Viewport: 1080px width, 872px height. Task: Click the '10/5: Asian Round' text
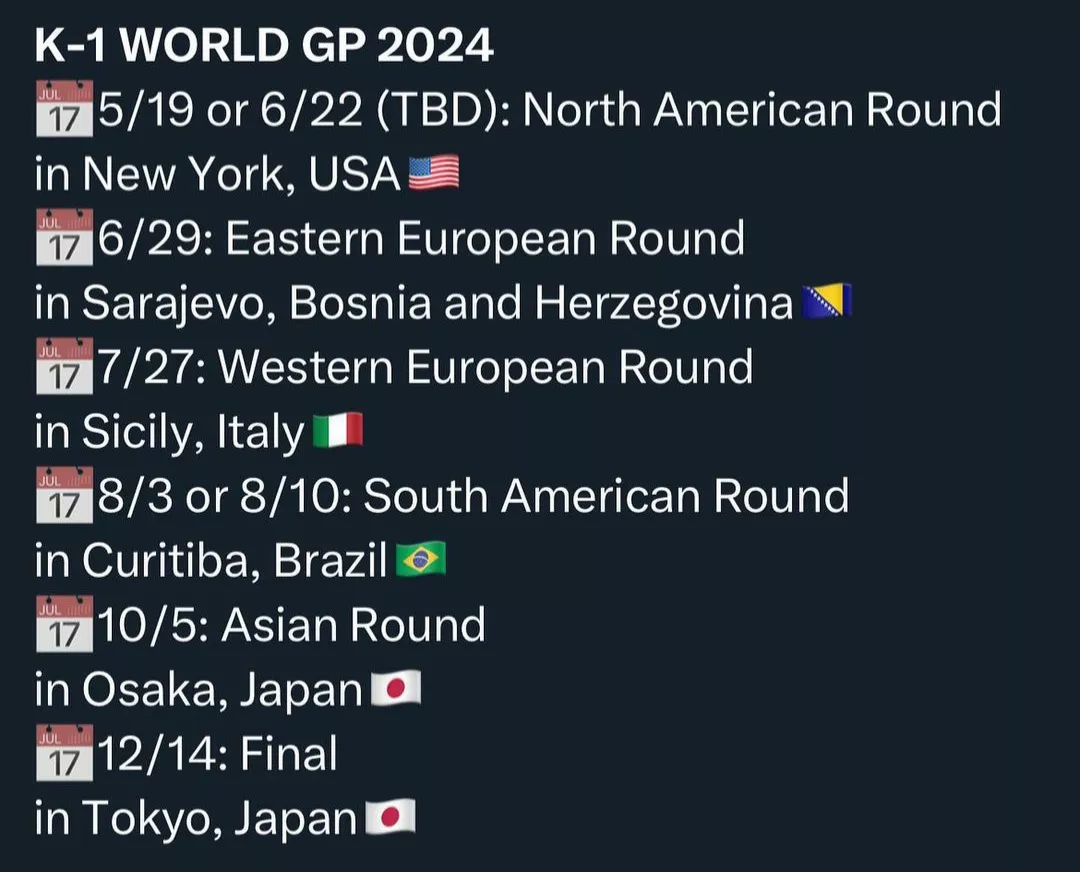[x=291, y=625]
